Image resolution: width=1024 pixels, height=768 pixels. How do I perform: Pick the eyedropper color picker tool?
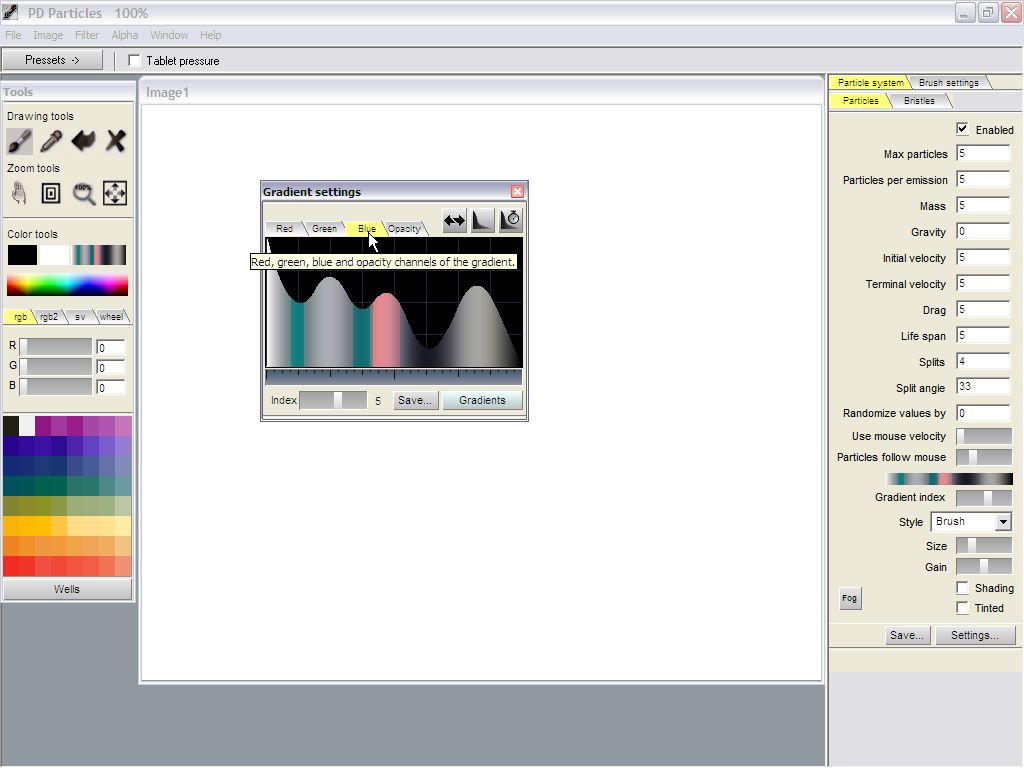coord(51,141)
